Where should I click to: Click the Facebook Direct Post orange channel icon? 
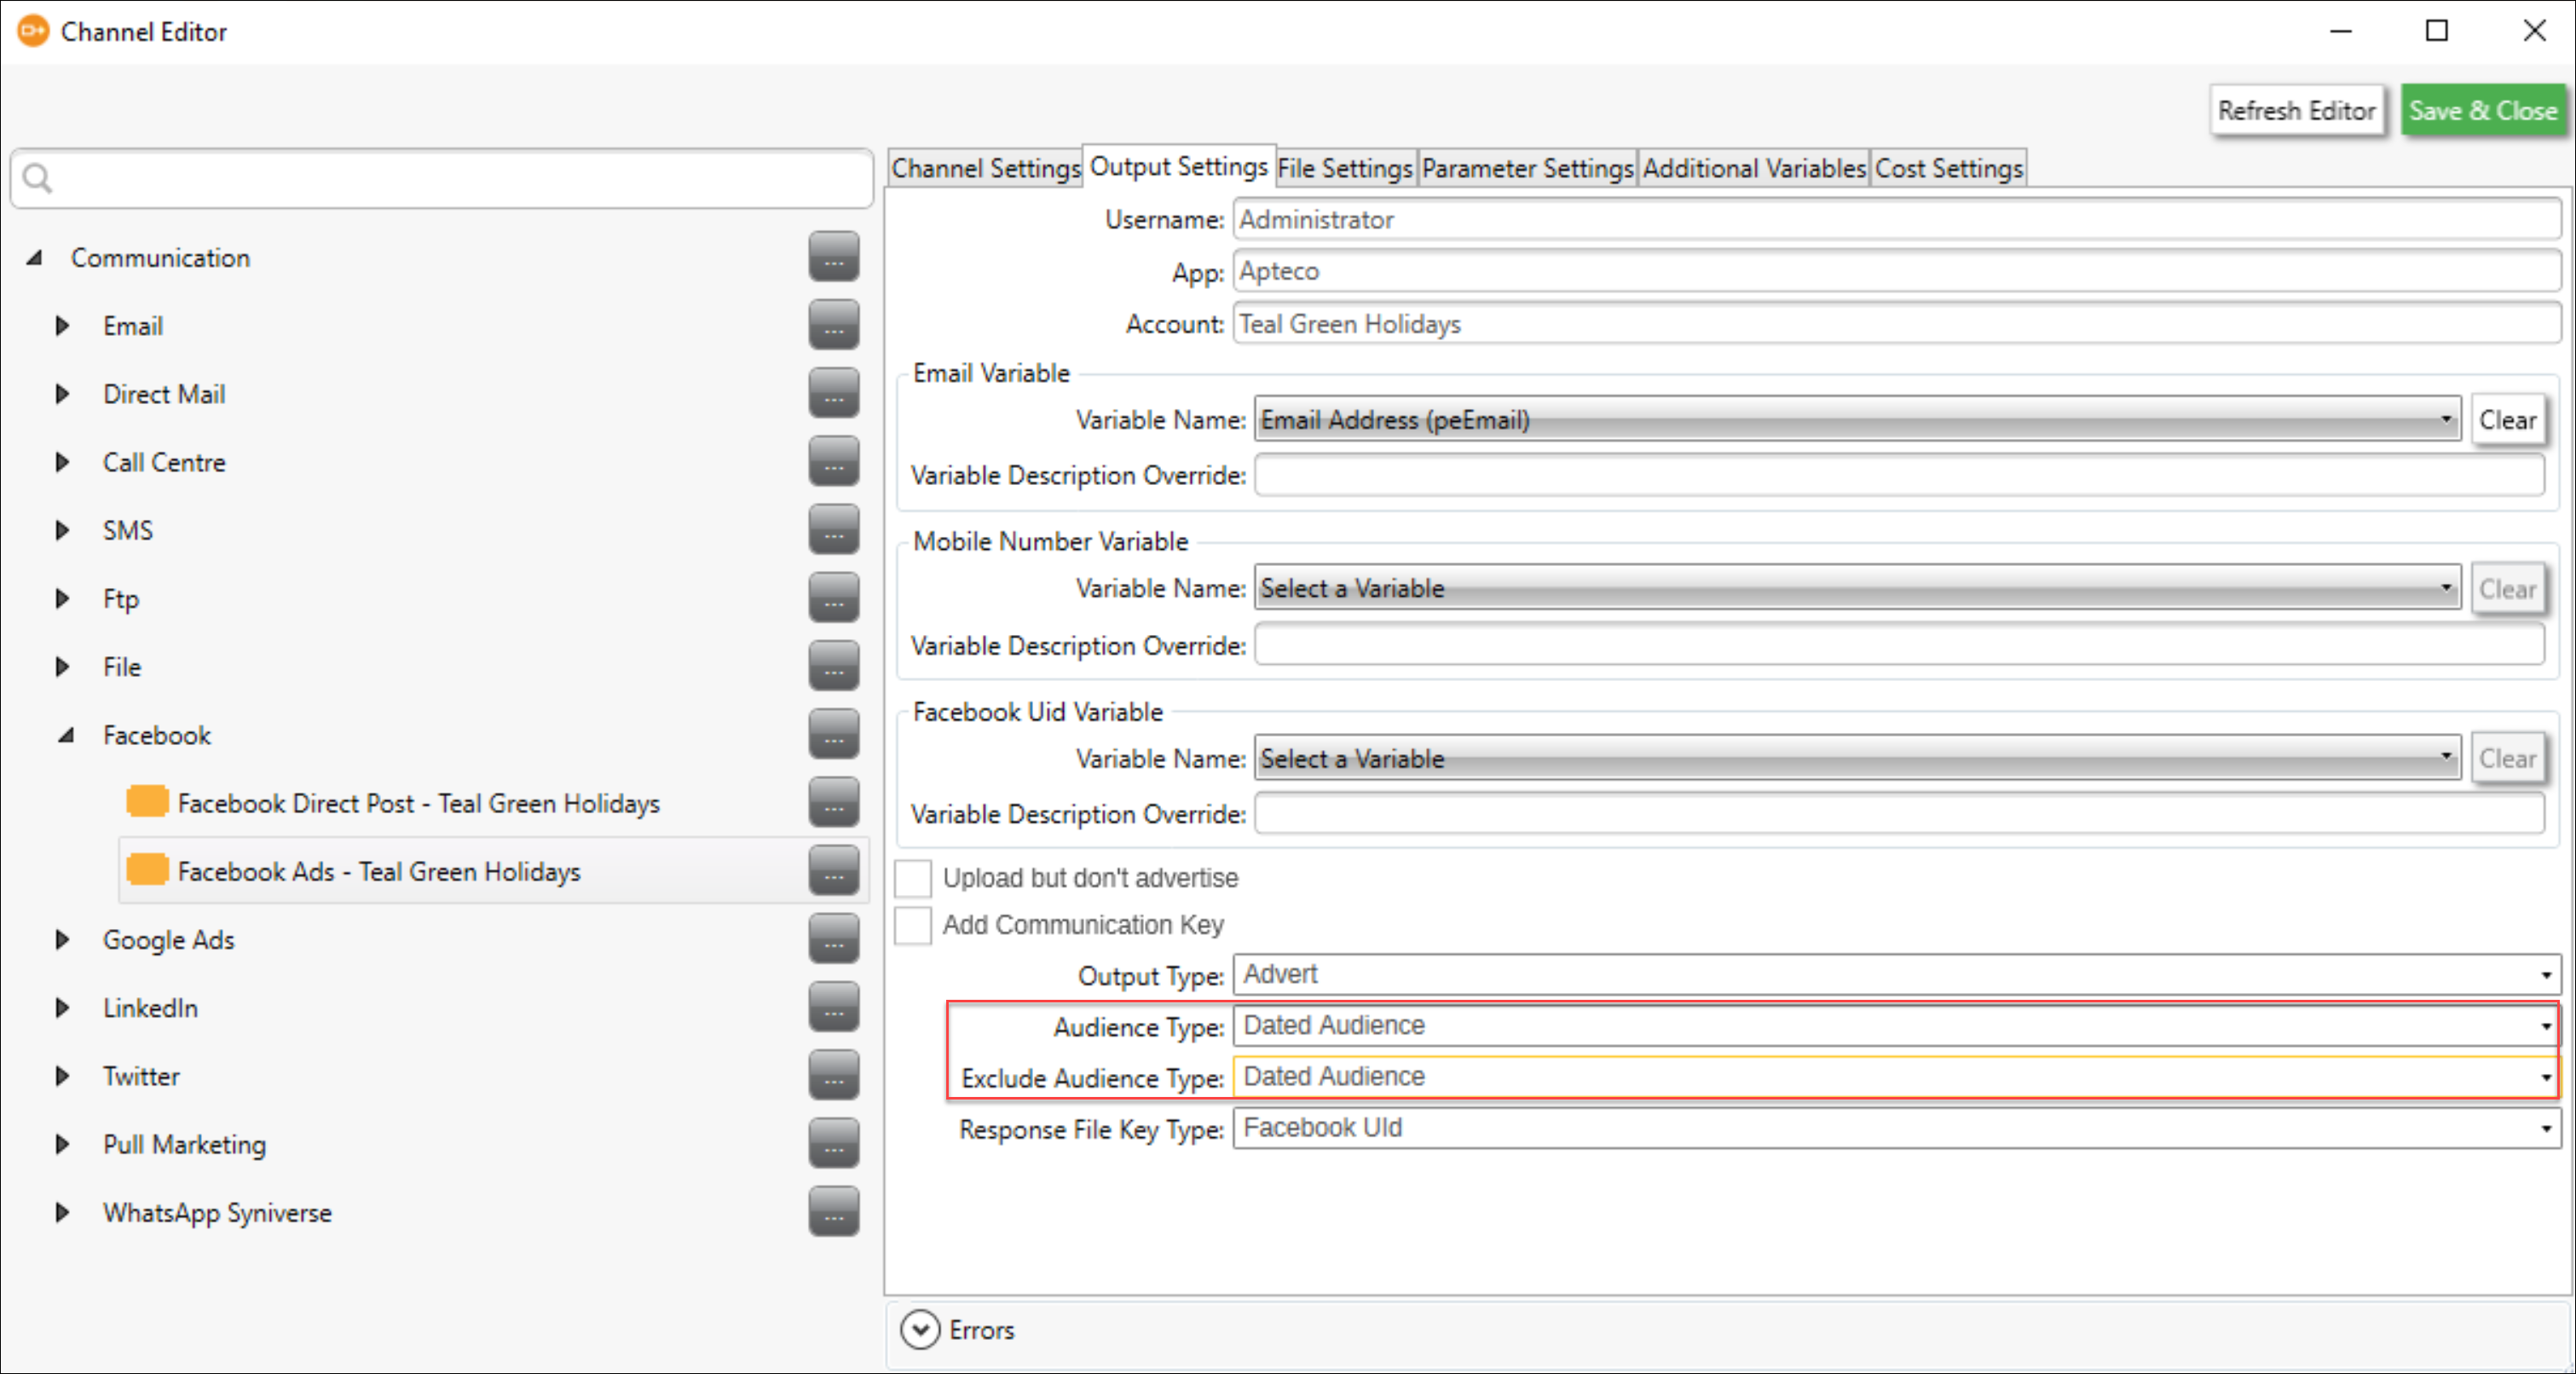tap(147, 802)
